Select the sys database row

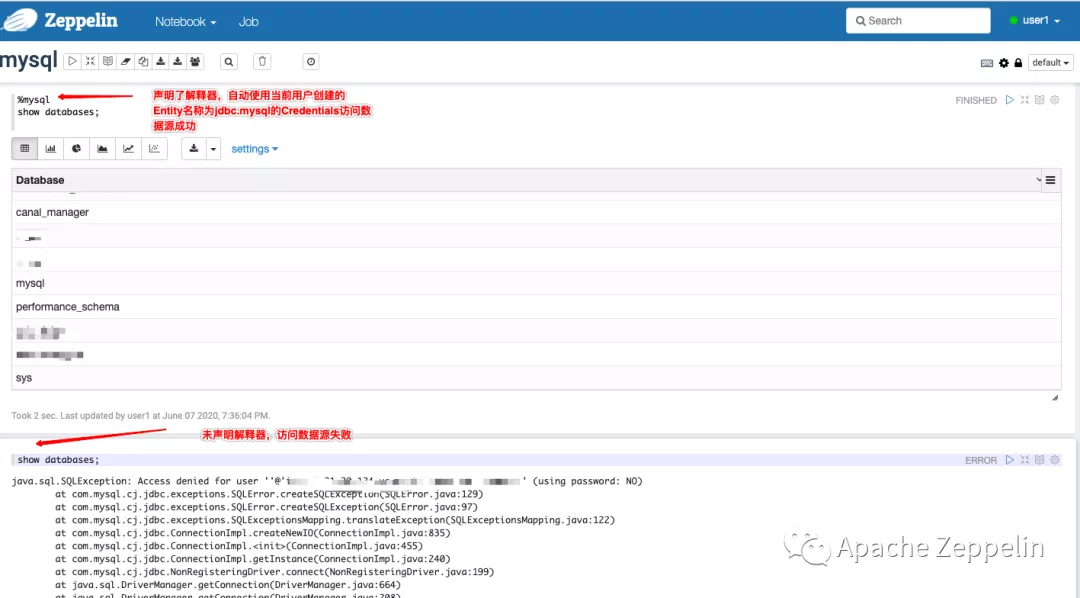click(536, 378)
